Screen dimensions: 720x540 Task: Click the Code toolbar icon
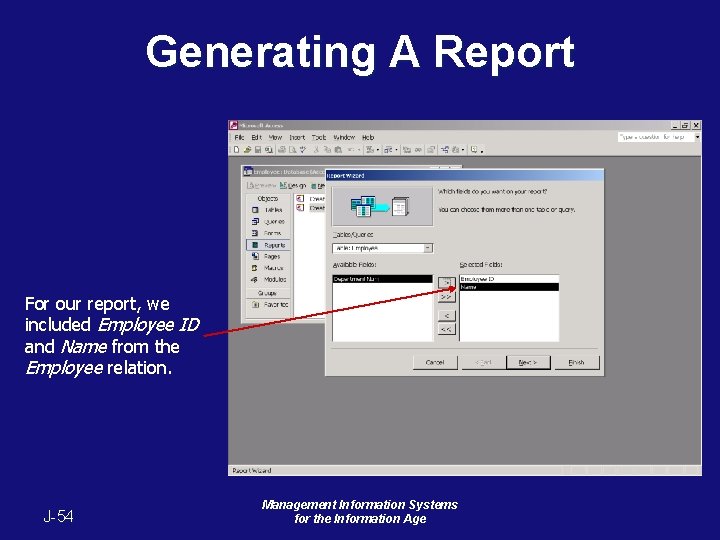coord(407,150)
